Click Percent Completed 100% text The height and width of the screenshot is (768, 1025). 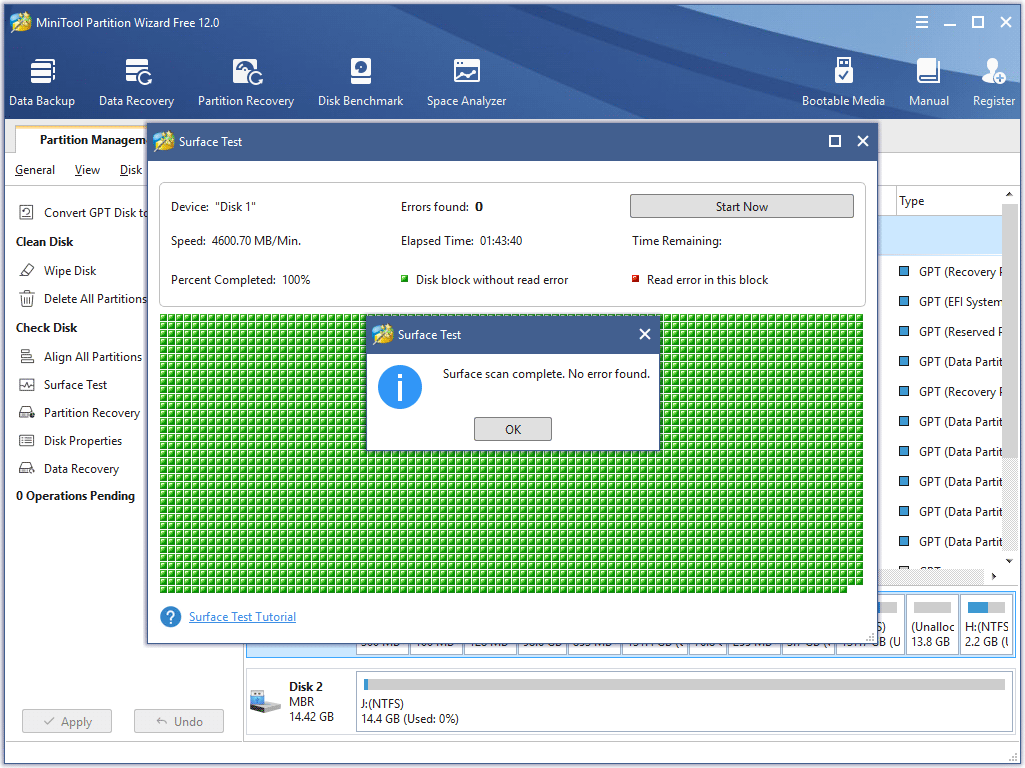click(x=241, y=280)
